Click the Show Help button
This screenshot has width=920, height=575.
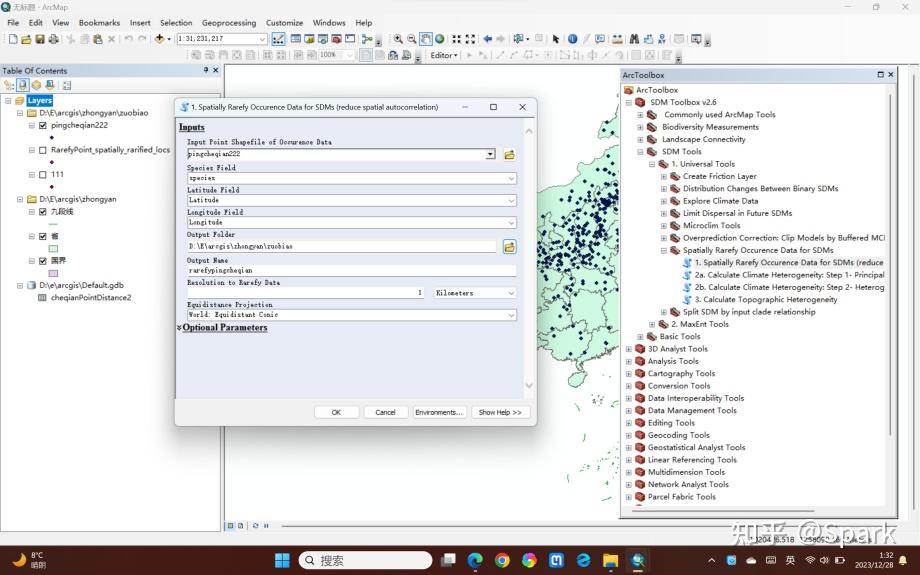(x=499, y=412)
